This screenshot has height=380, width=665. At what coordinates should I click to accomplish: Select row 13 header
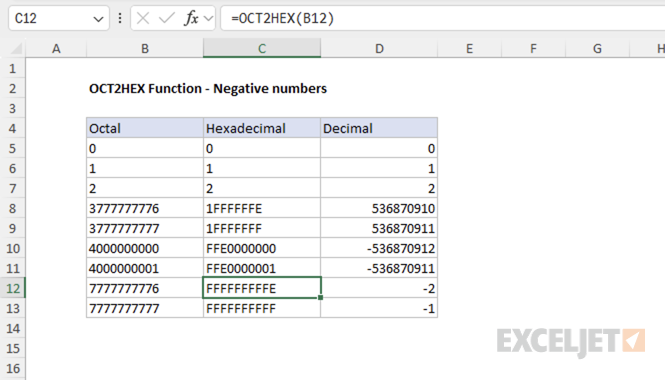(13, 308)
